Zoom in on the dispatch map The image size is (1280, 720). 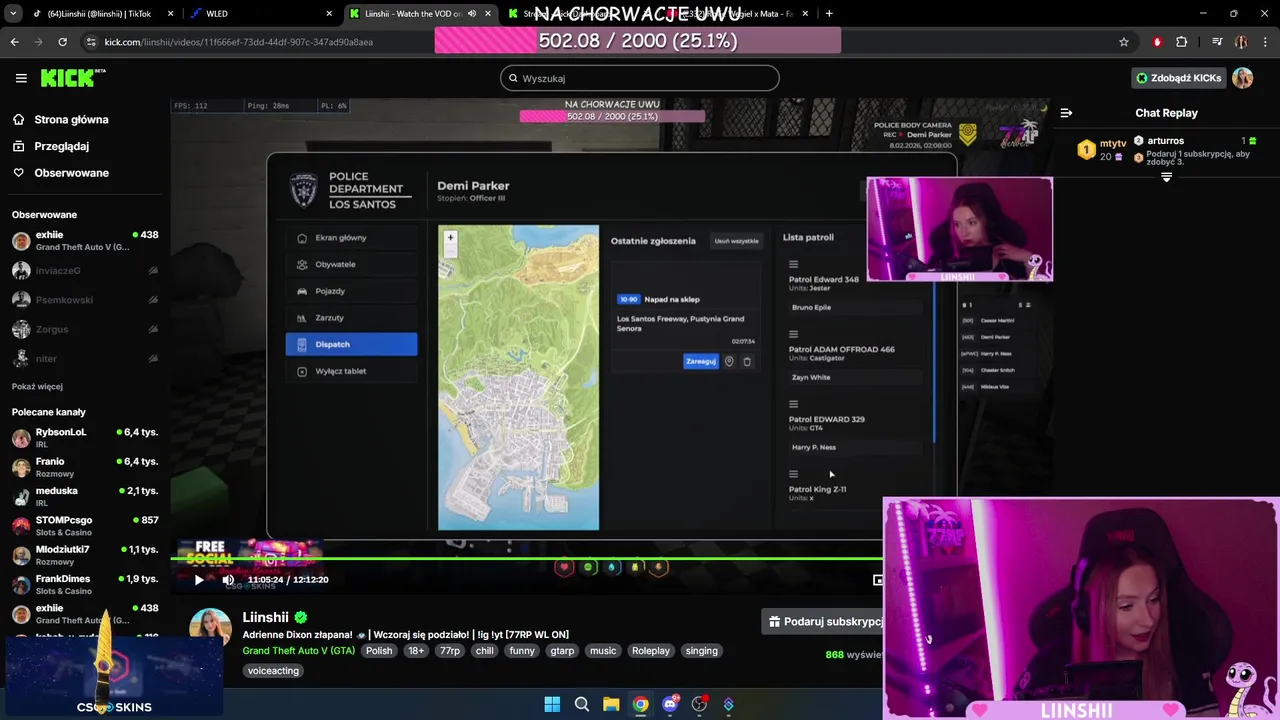pos(450,237)
